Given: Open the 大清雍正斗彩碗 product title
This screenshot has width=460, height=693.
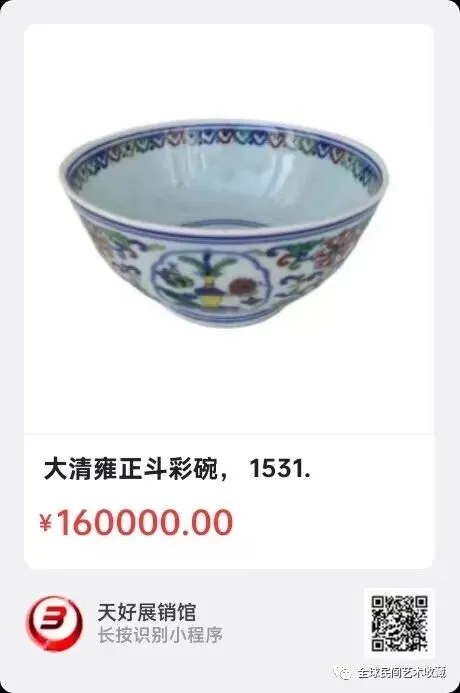Looking at the screenshot, I should pos(131,469).
